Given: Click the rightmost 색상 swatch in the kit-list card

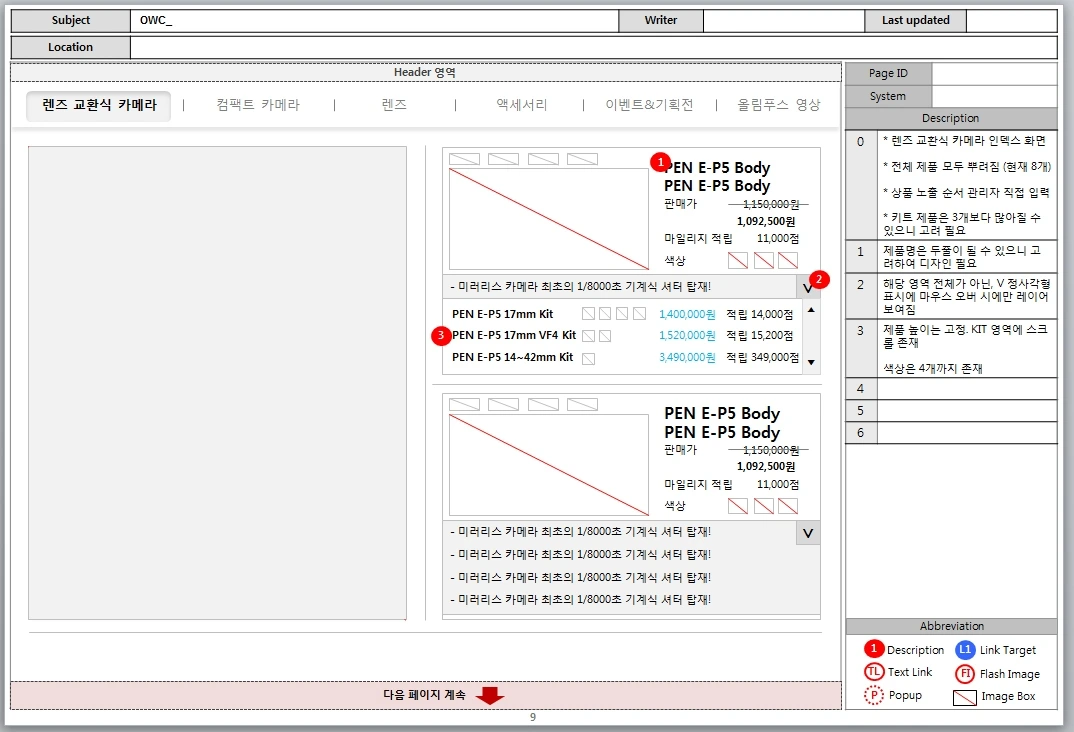Looking at the screenshot, I should pos(788,260).
